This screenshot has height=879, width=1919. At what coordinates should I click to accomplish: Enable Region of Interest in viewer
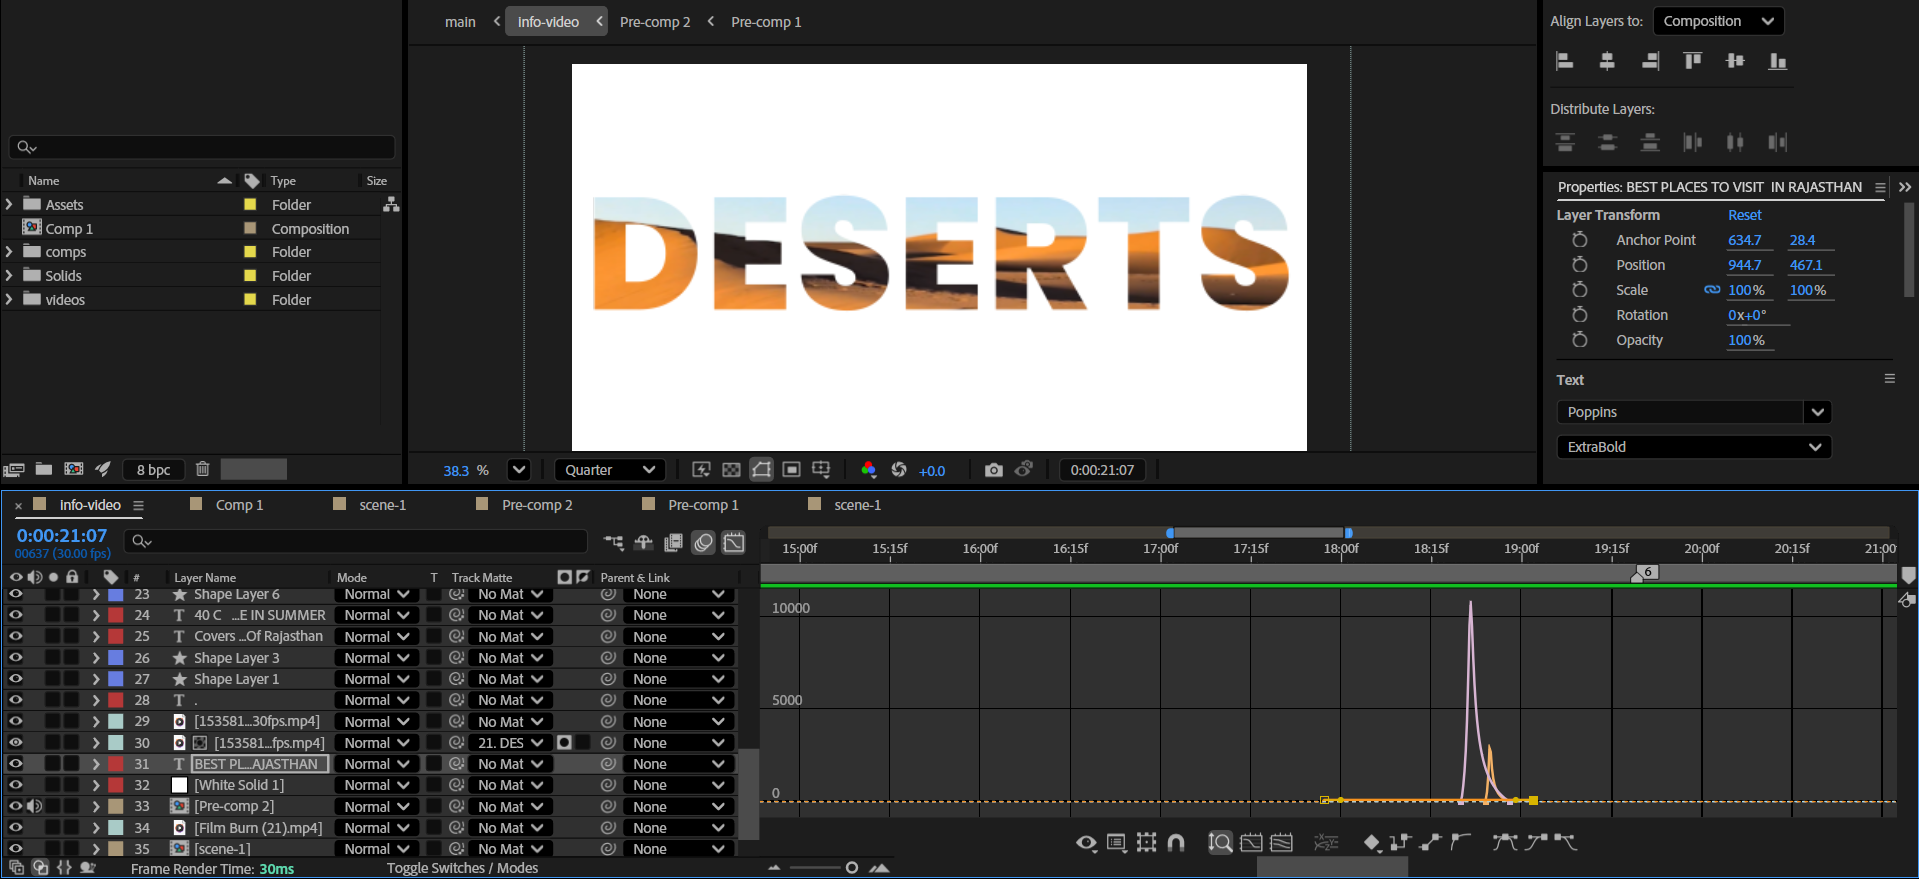[x=792, y=470]
